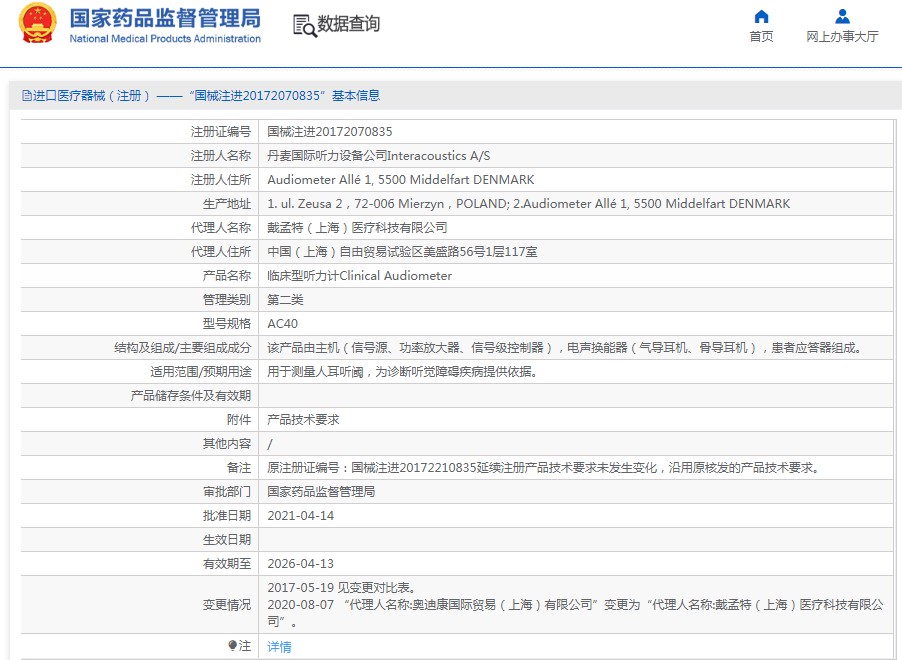Select change entry 2017-05-19 见变更对比表
This screenshot has height=660, width=902.
(x=342, y=587)
